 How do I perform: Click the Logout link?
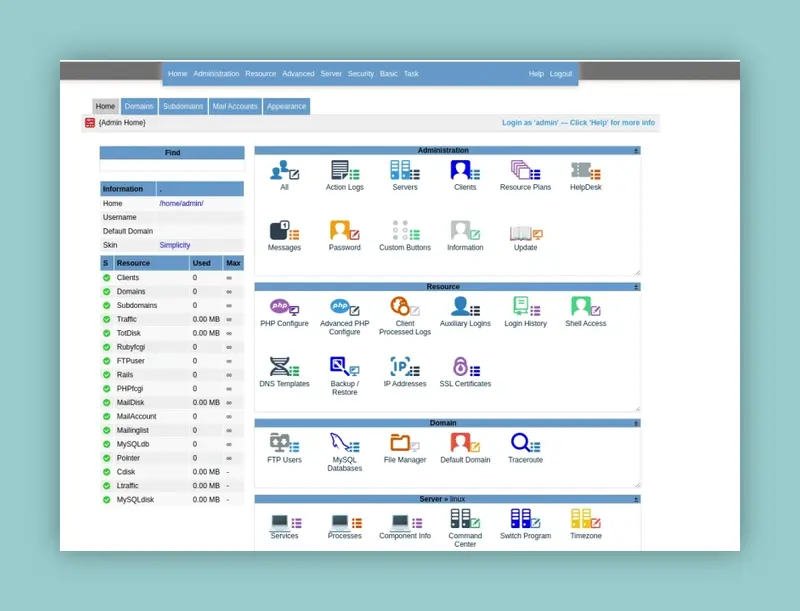pyautogui.click(x=561, y=74)
